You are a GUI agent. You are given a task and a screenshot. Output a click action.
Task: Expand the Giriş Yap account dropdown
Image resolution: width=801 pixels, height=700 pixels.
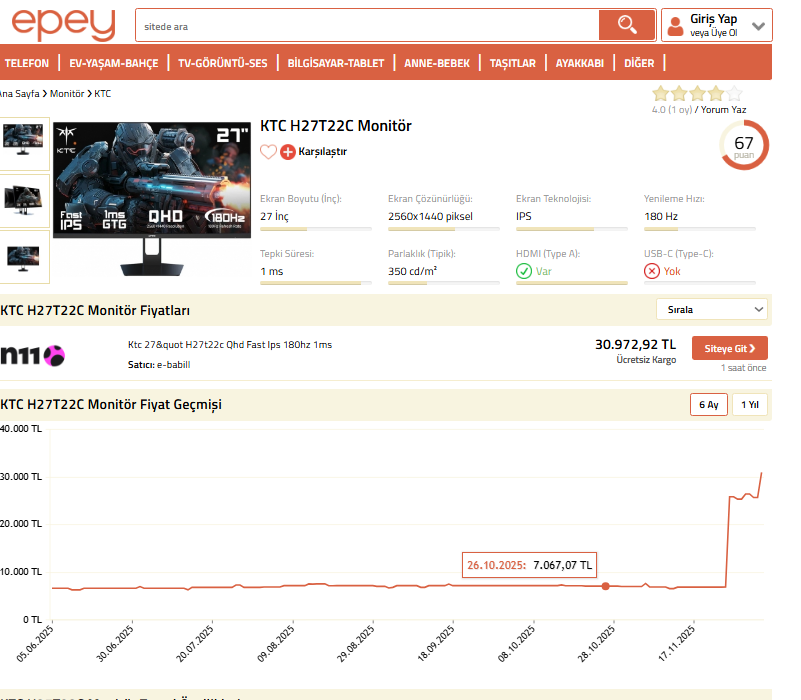click(x=758, y=26)
